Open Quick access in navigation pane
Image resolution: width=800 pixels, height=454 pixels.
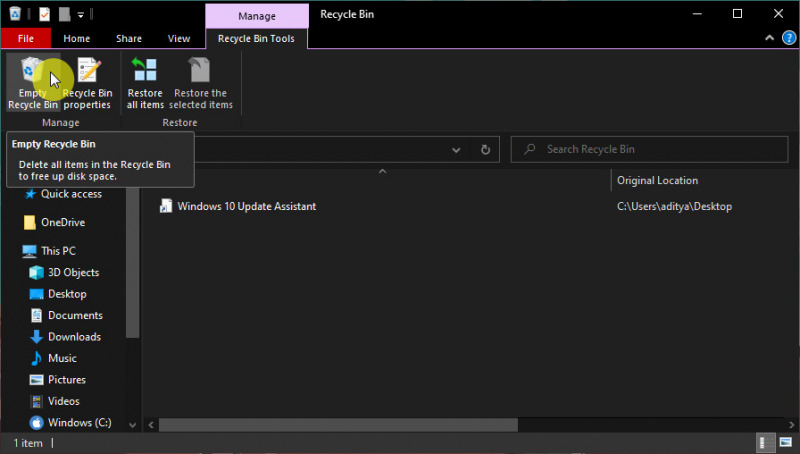click(71, 194)
